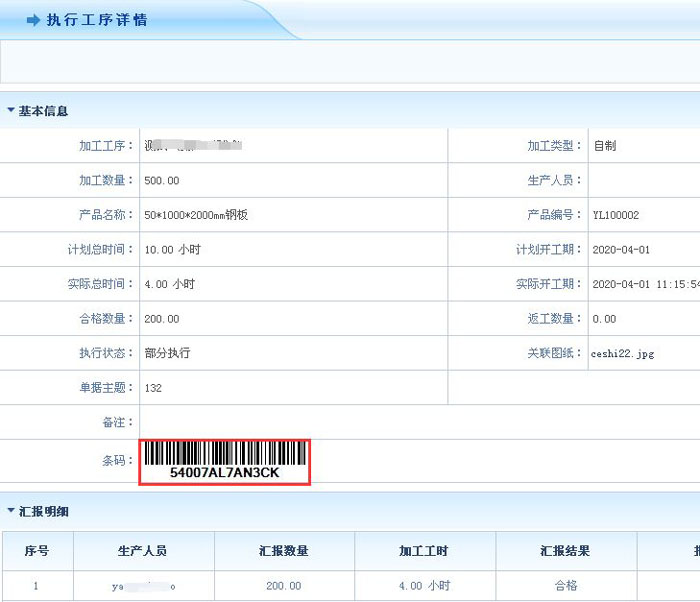Click the 加工工时 column header
The width and height of the screenshot is (700, 602).
[x=424, y=551]
